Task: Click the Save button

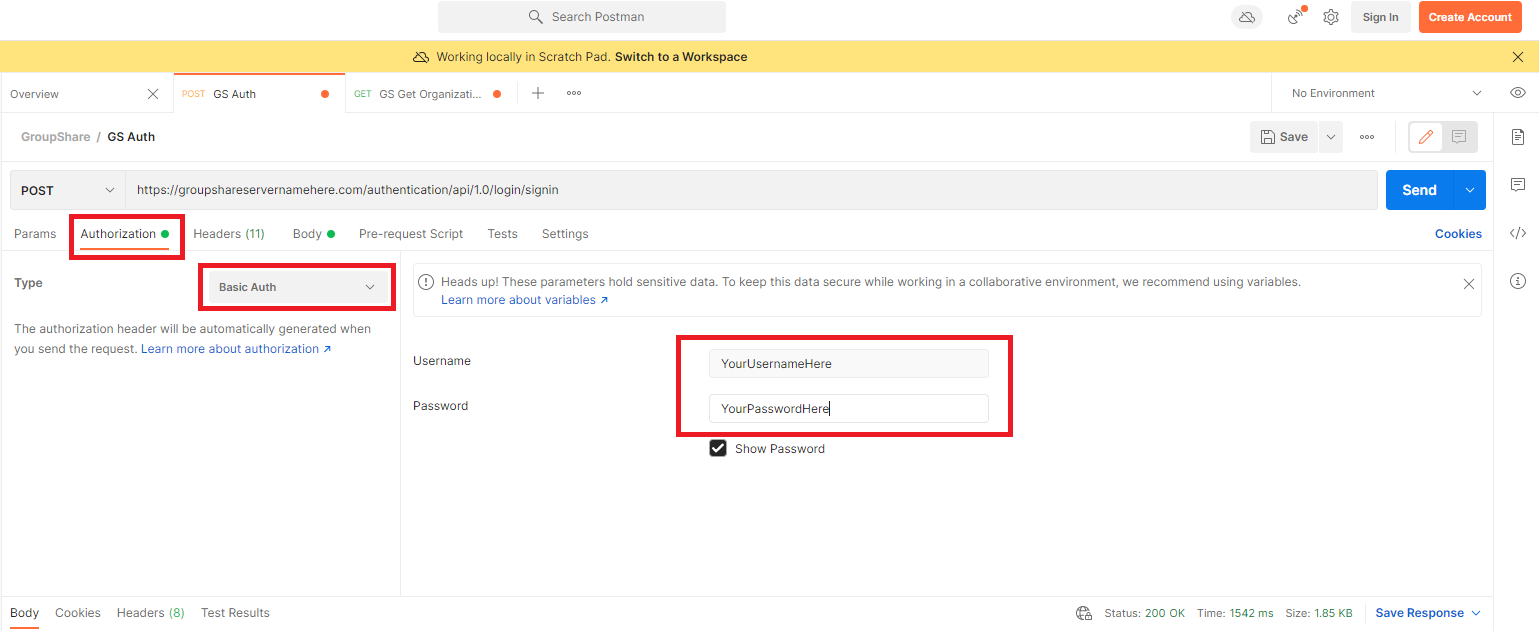Action: (1285, 137)
